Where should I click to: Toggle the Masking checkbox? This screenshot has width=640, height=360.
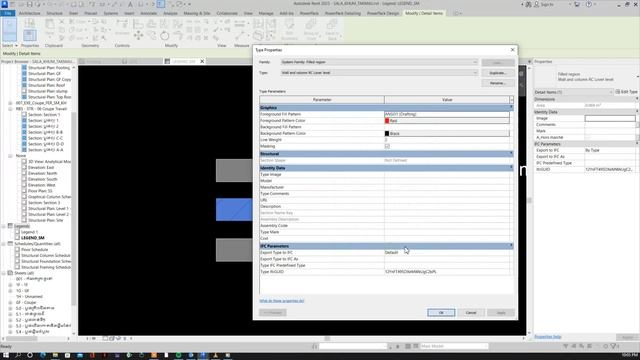click(x=387, y=146)
